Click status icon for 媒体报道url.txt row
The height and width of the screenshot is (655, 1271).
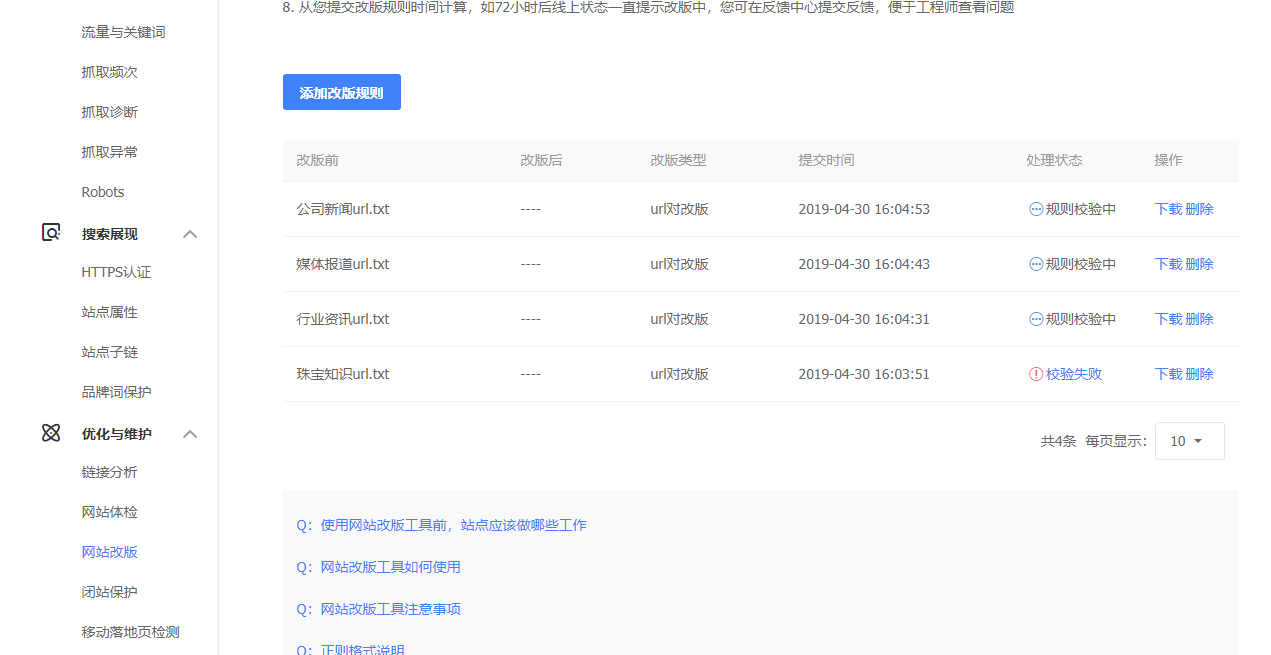pyautogui.click(x=1036, y=264)
